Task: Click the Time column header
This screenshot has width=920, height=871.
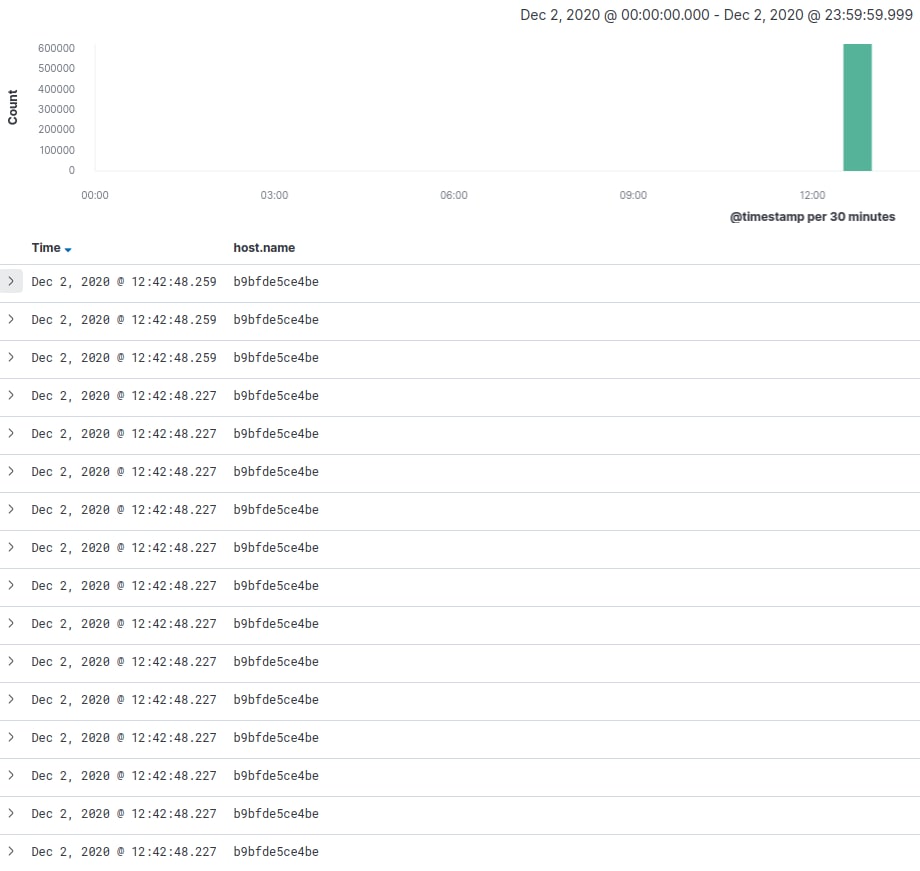Action: [46, 248]
